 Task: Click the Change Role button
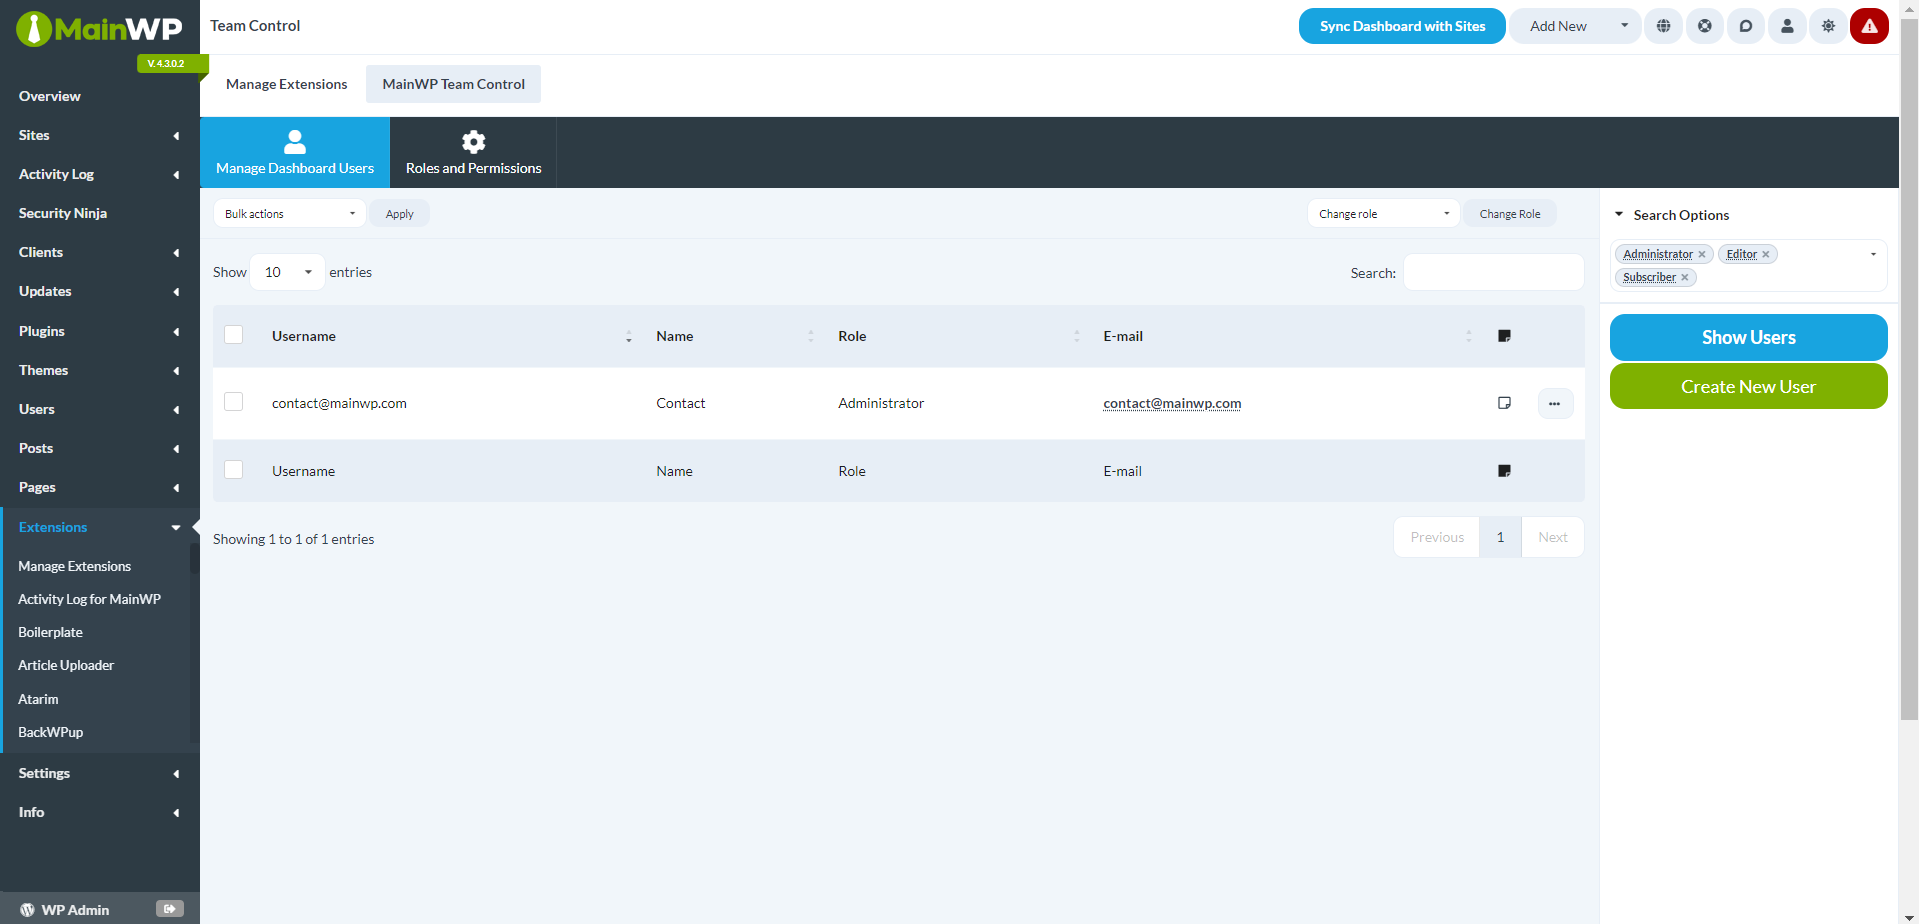[1509, 214]
